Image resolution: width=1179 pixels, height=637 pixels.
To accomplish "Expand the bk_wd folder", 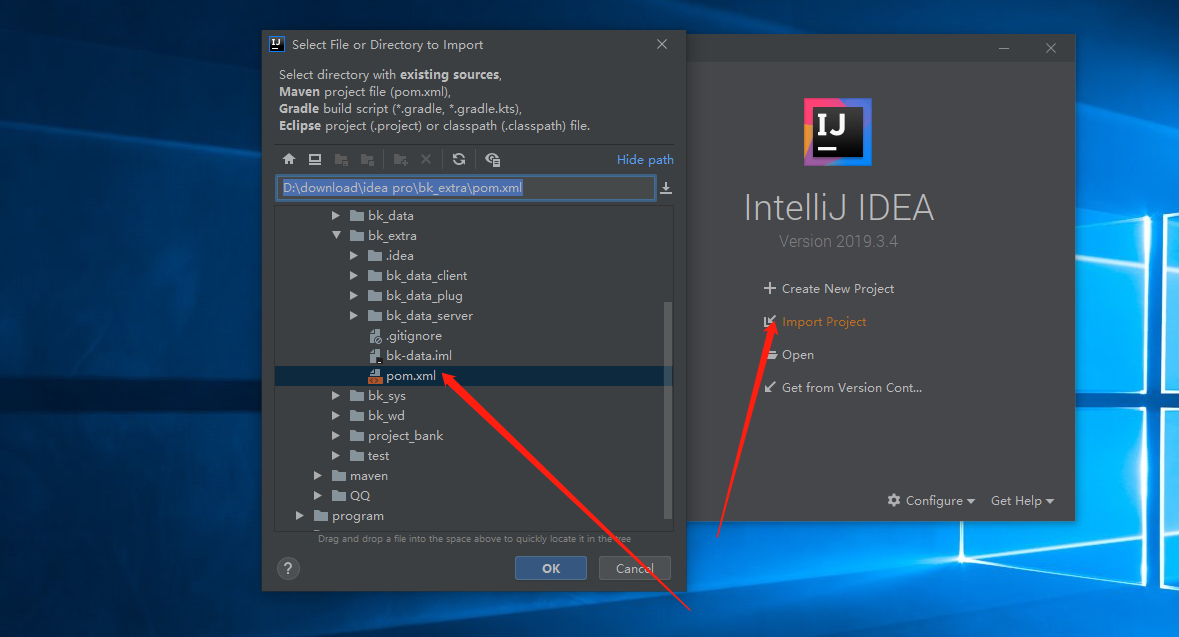I will tap(335, 416).
